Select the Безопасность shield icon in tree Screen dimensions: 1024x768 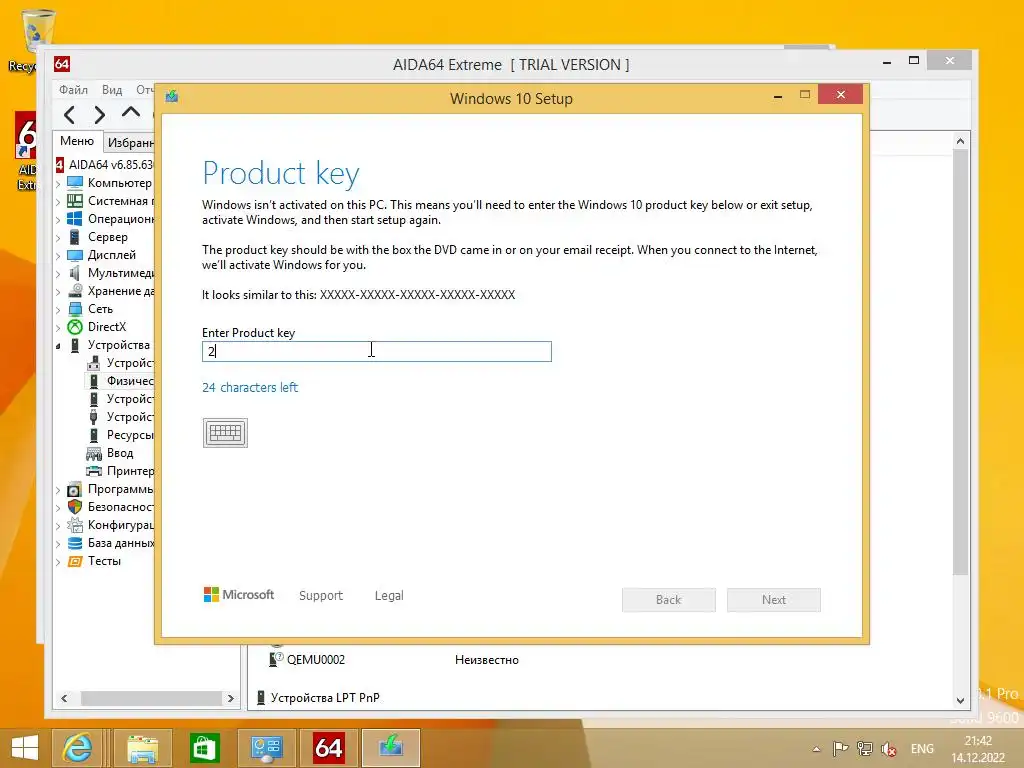[75, 507]
